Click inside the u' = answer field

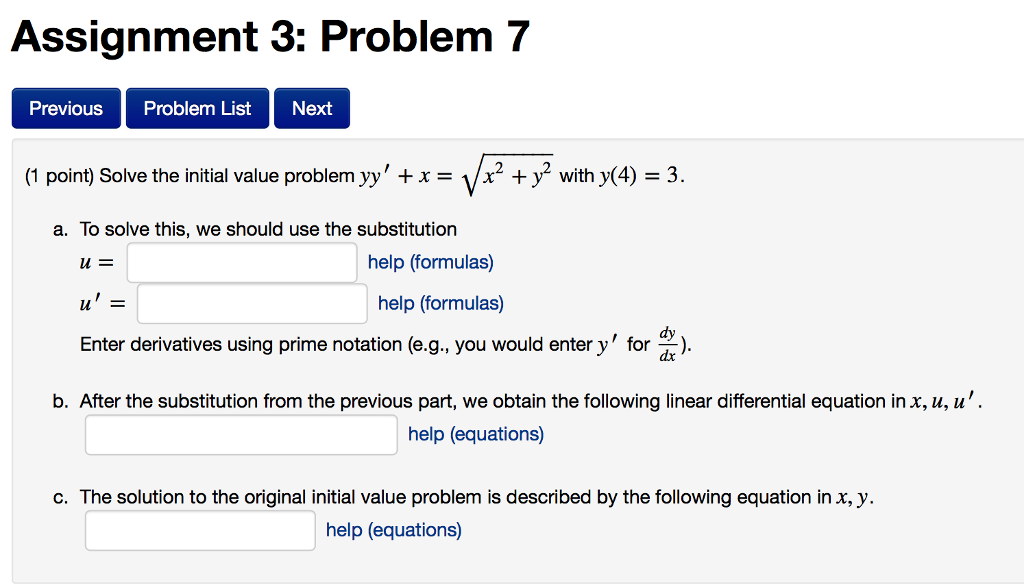(251, 302)
